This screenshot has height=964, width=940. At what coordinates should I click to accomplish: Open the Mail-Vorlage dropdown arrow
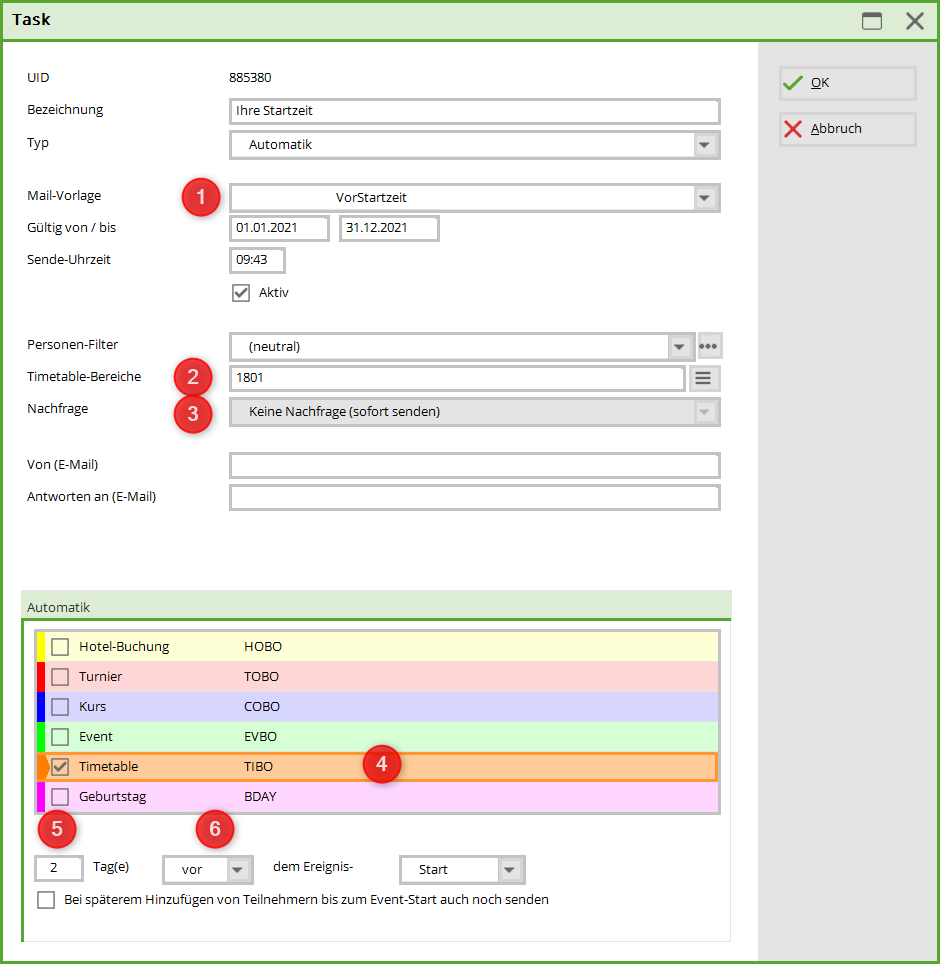click(x=706, y=198)
